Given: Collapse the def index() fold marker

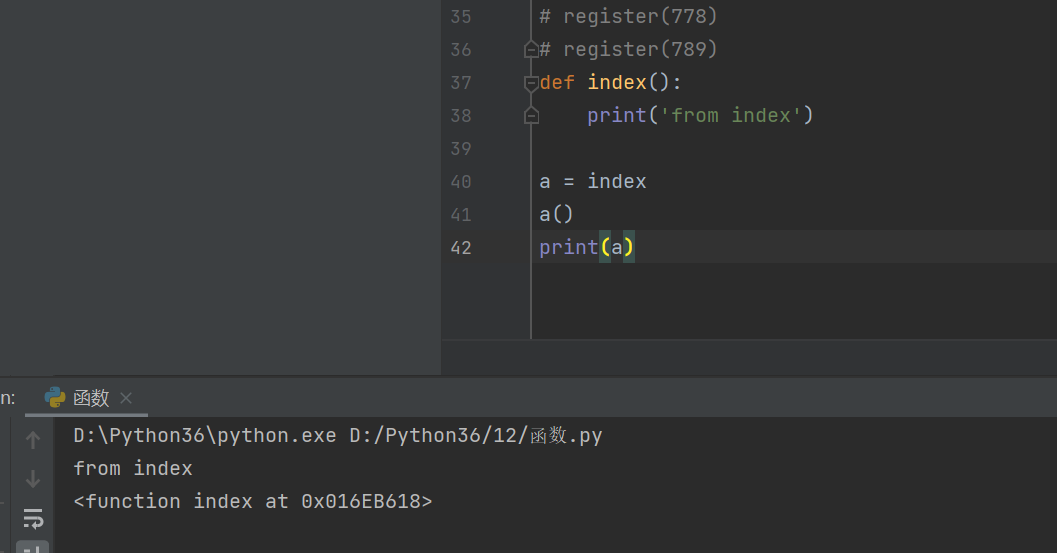Looking at the screenshot, I should pyautogui.click(x=531, y=83).
